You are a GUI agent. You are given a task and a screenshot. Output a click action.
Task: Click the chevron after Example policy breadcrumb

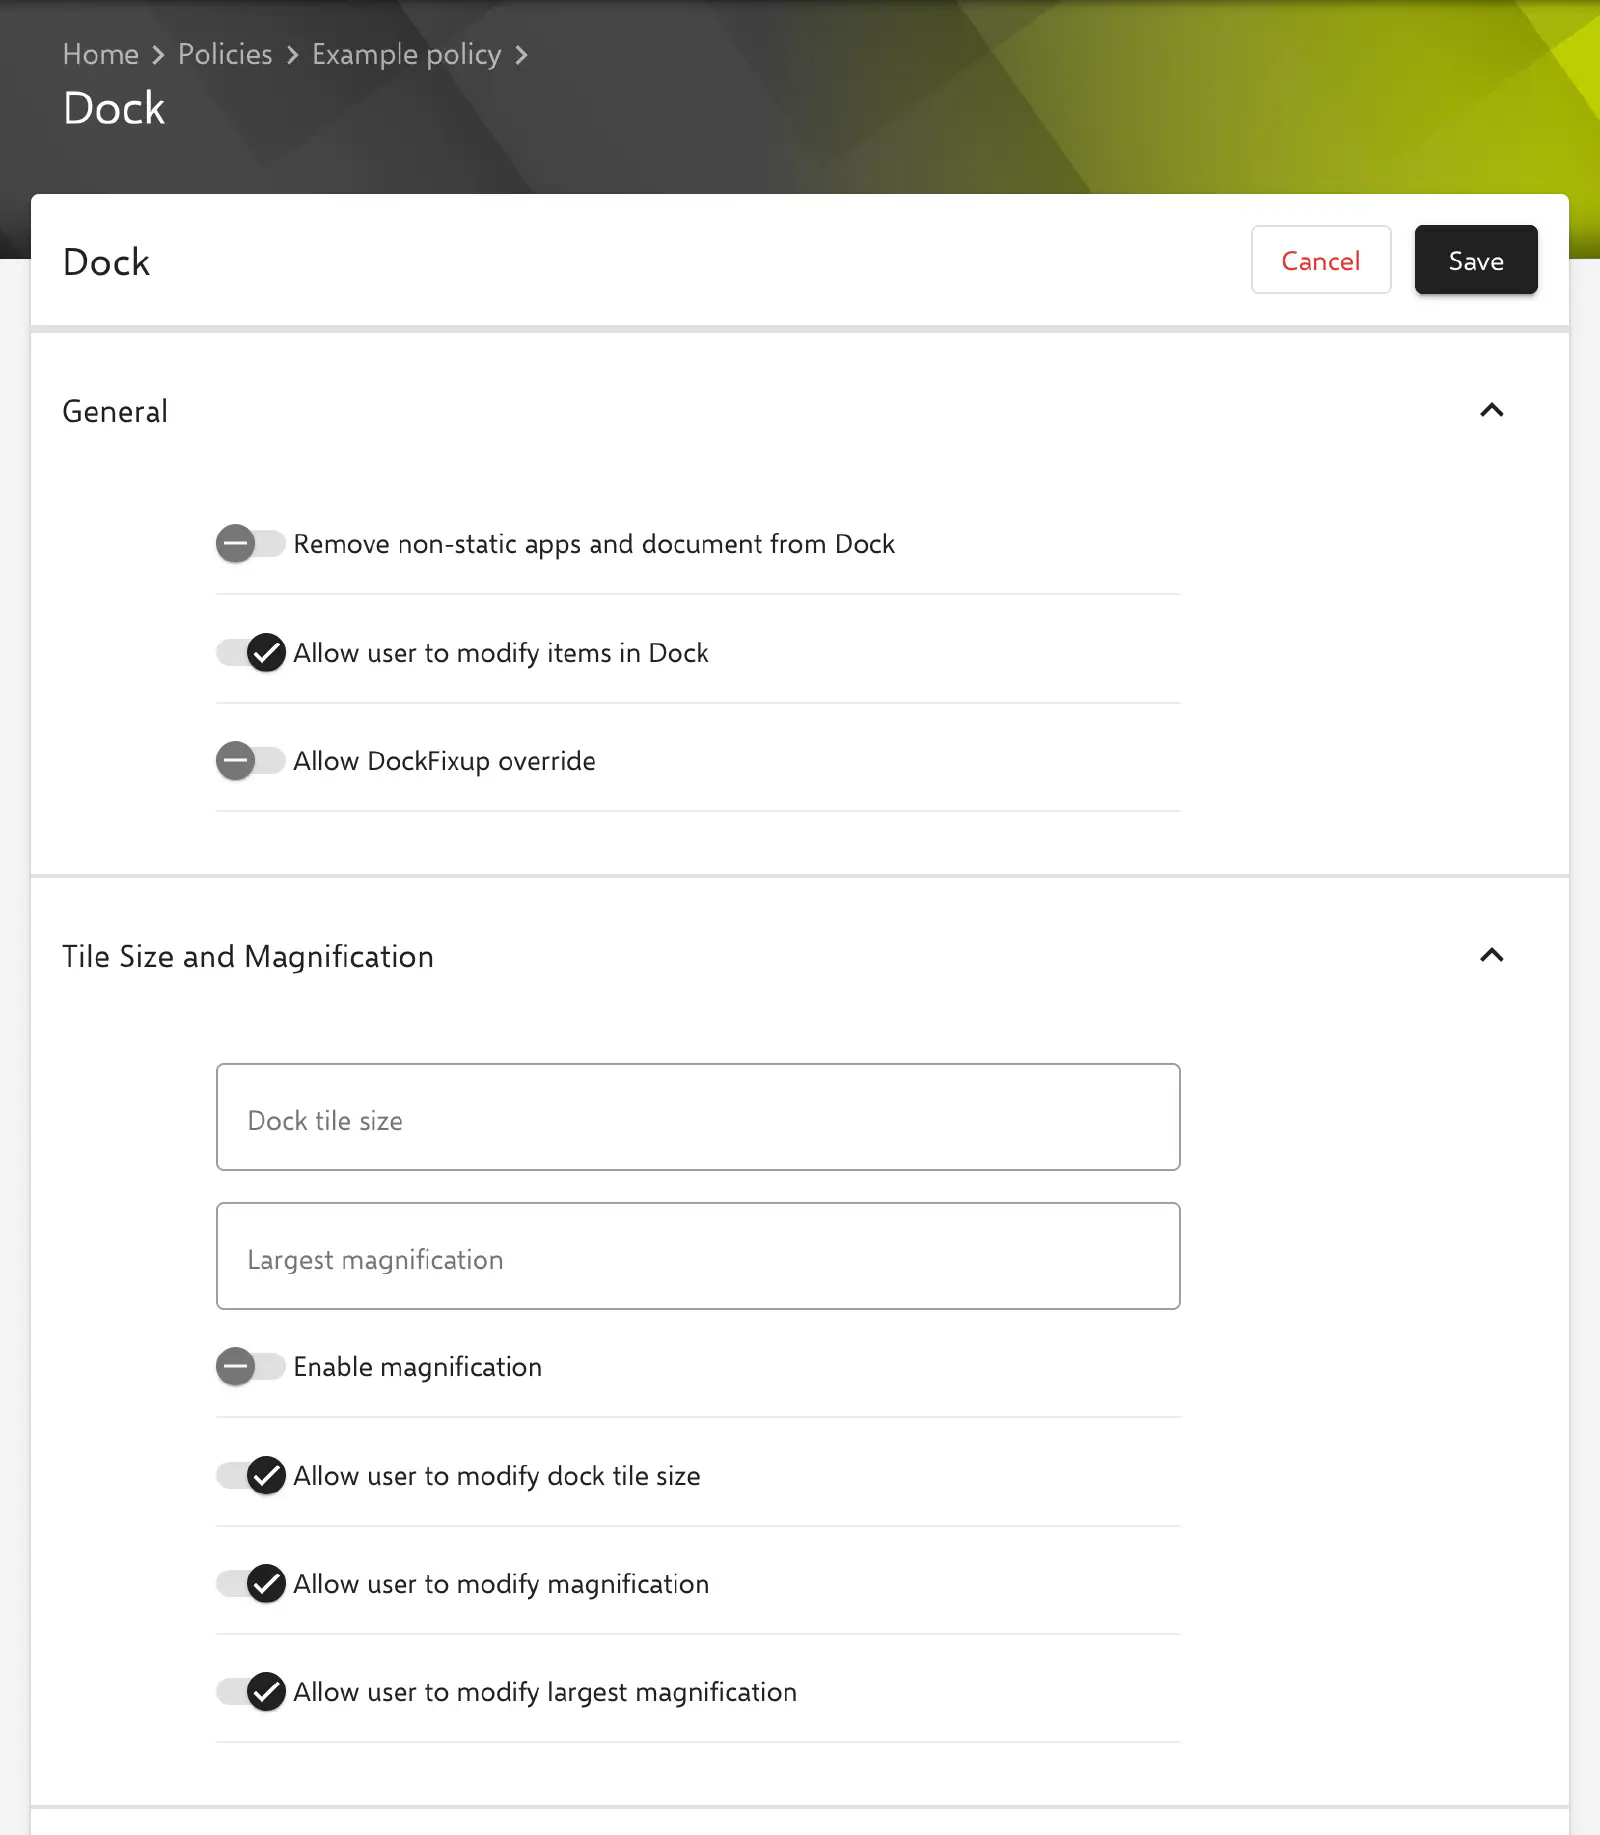point(521,55)
